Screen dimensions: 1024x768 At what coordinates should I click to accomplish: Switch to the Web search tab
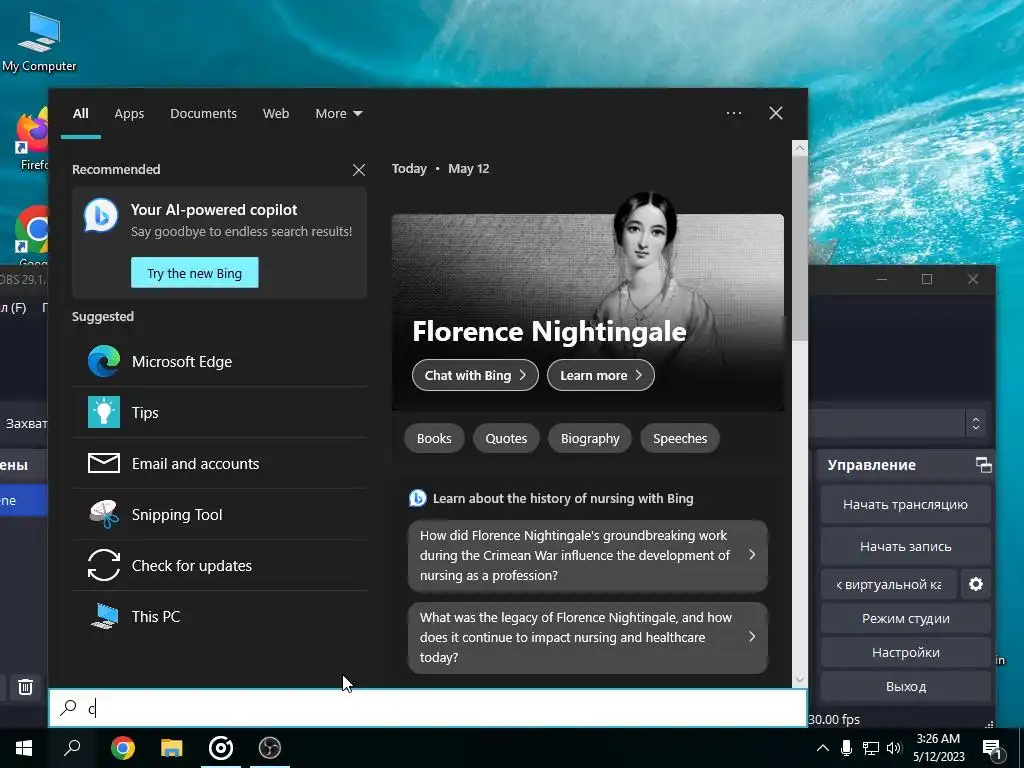pyautogui.click(x=276, y=114)
